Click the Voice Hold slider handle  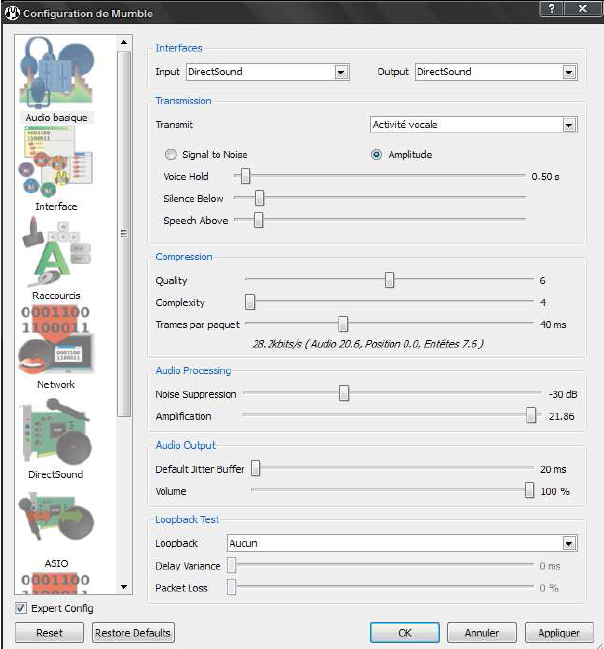[245, 176]
